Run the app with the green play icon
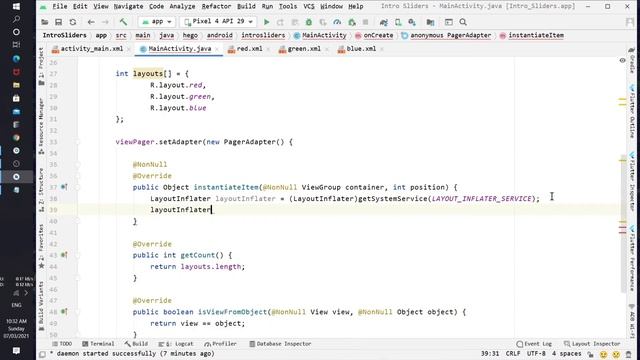640x360 pixels. point(267,22)
